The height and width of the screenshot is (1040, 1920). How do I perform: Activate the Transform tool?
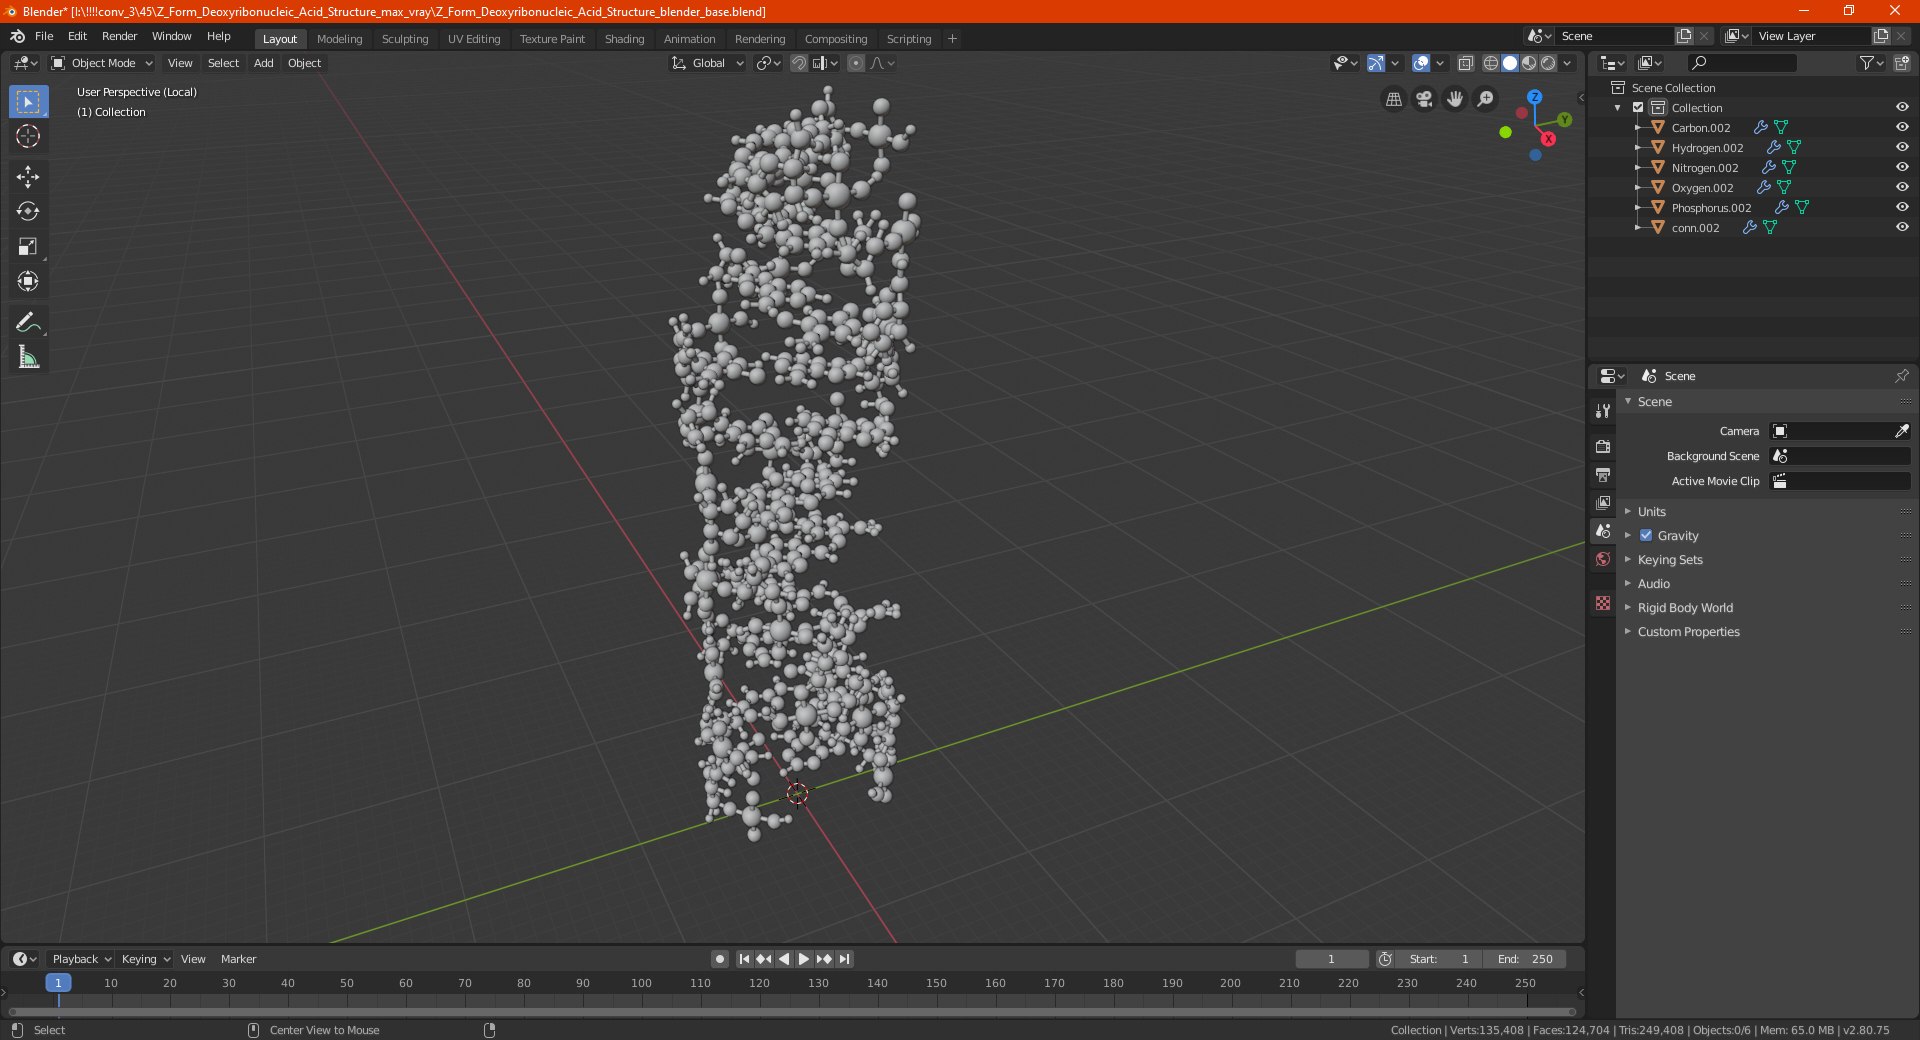point(28,282)
